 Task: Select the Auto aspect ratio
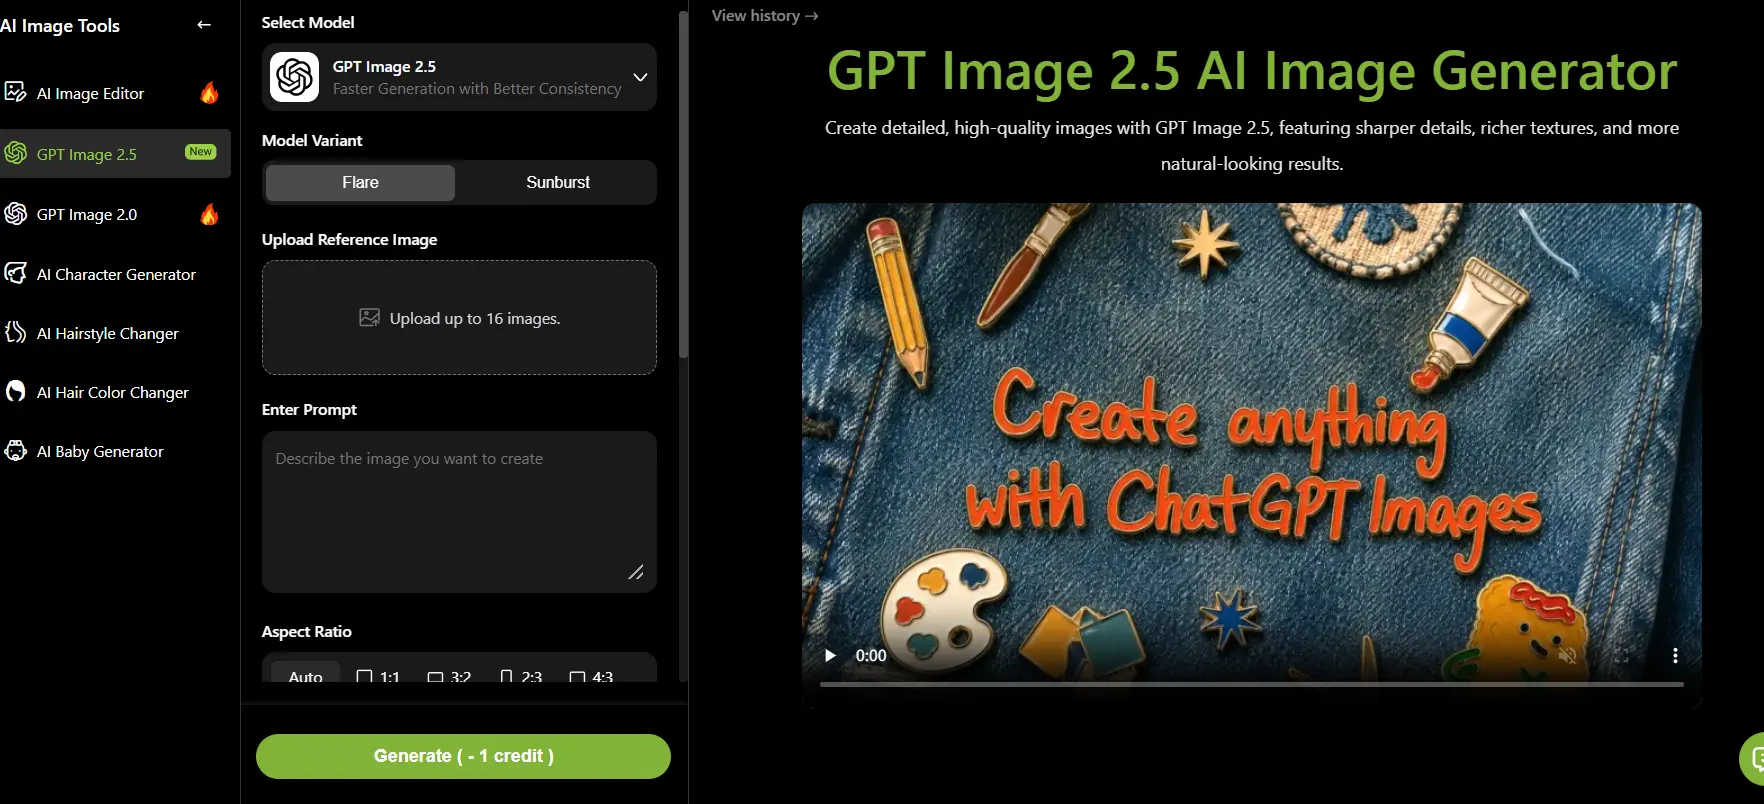(x=305, y=674)
